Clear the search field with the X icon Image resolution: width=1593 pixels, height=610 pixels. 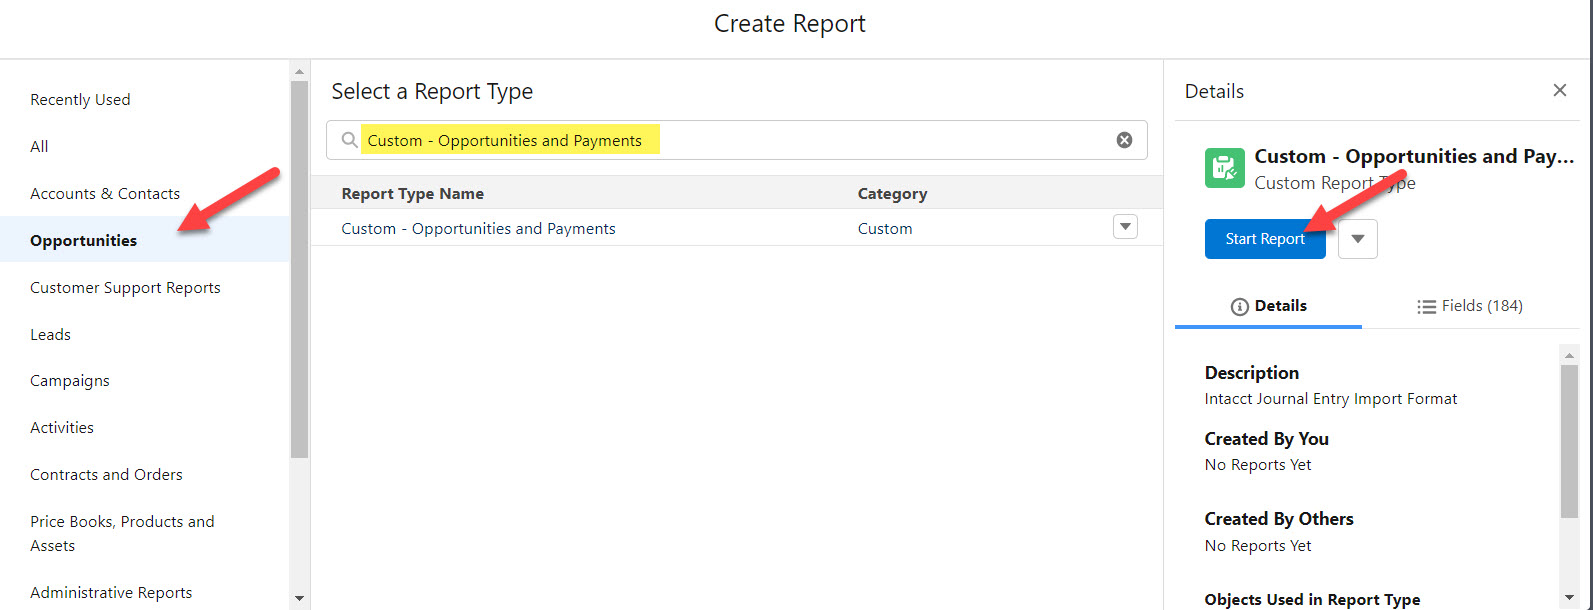(1124, 140)
